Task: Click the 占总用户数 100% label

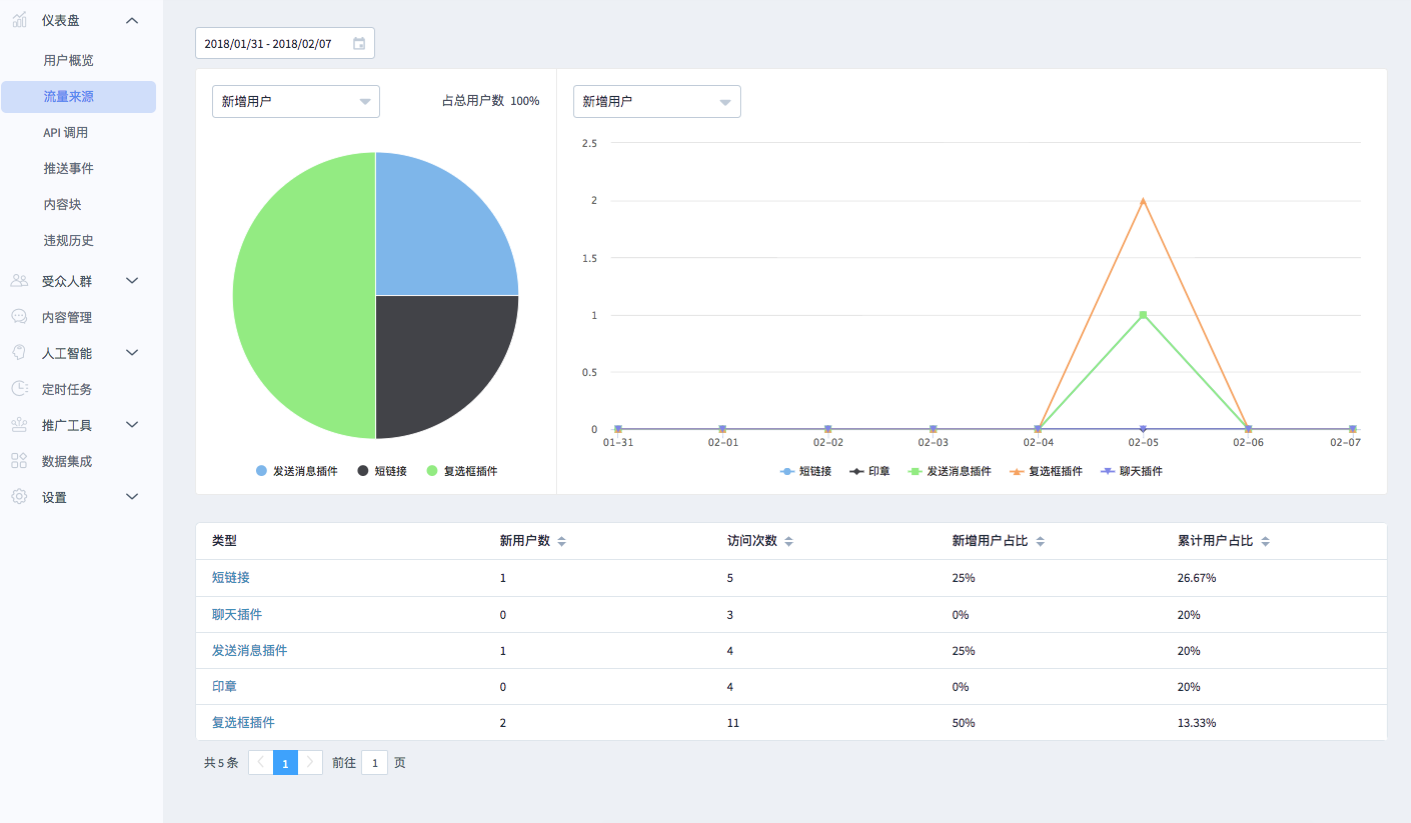Action: (x=490, y=101)
